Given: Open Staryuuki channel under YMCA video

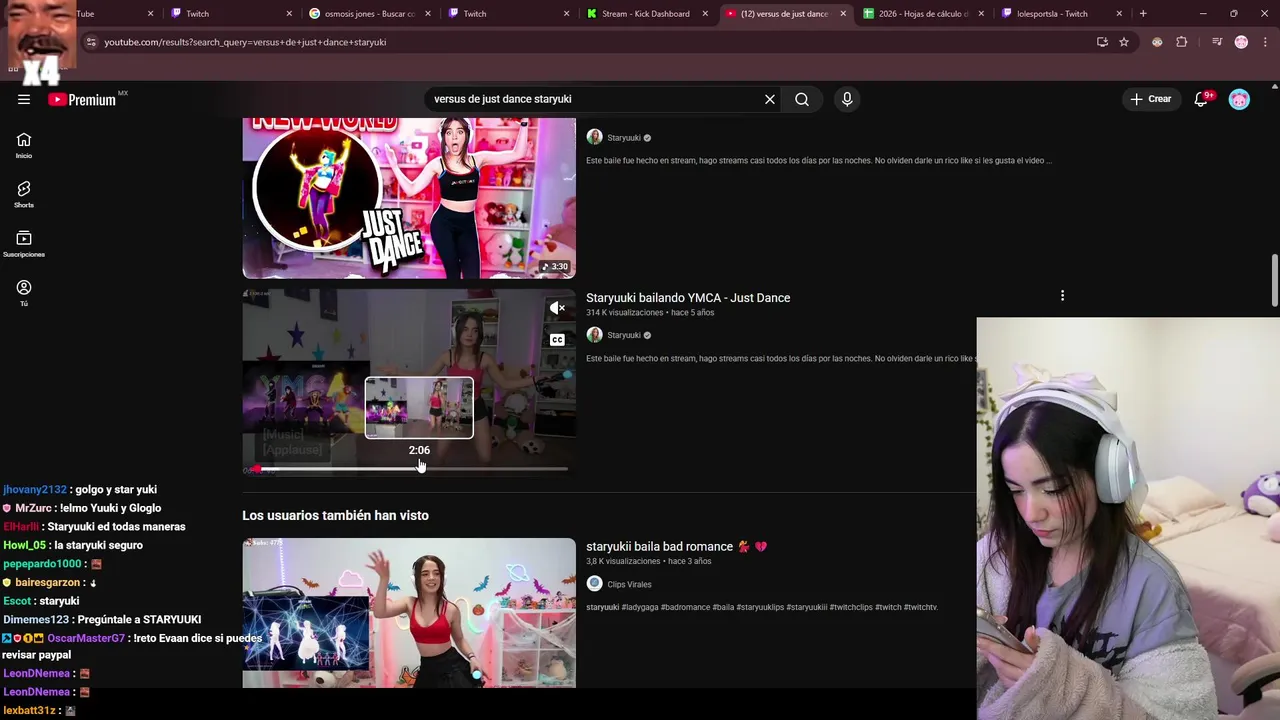Looking at the screenshot, I should click(x=624, y=335).
